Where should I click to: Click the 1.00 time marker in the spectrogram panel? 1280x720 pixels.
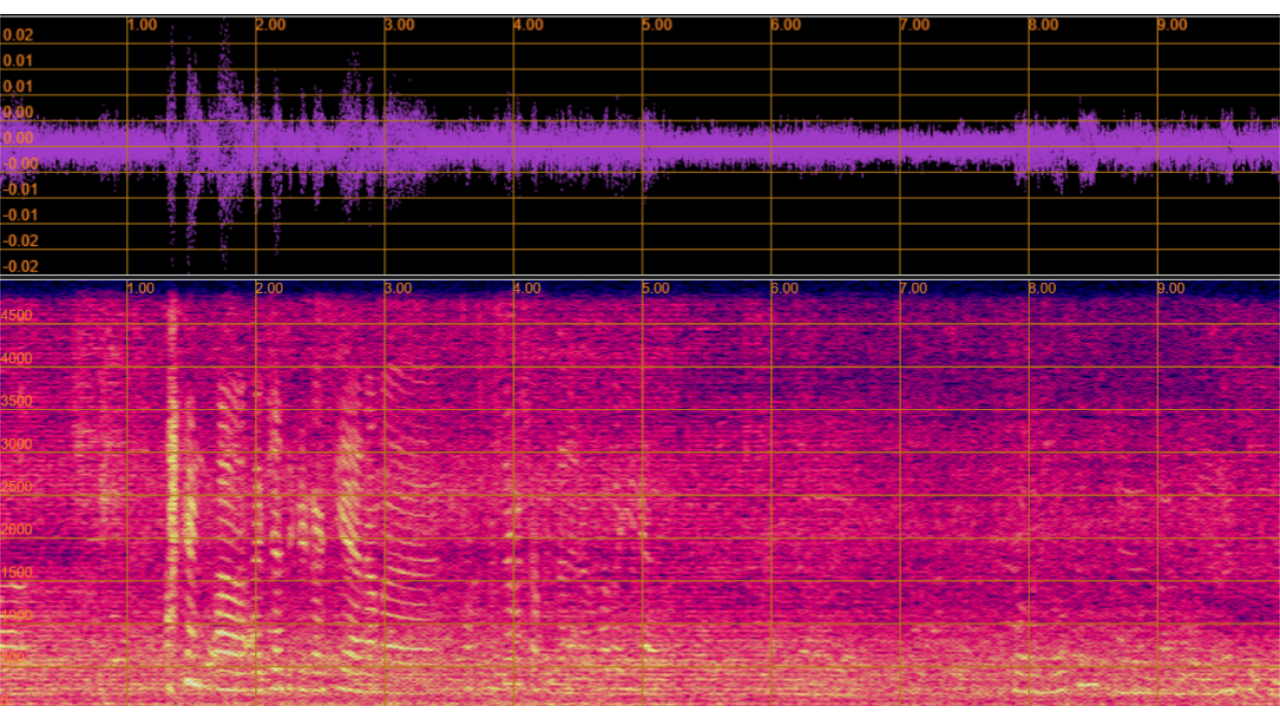(141, 288)
